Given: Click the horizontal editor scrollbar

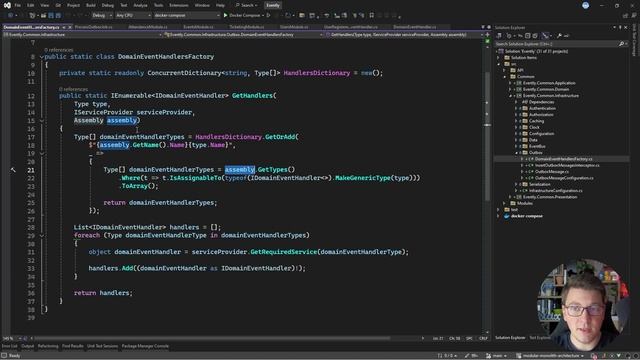Looking at the screenshot, I should tap(212, 338).
